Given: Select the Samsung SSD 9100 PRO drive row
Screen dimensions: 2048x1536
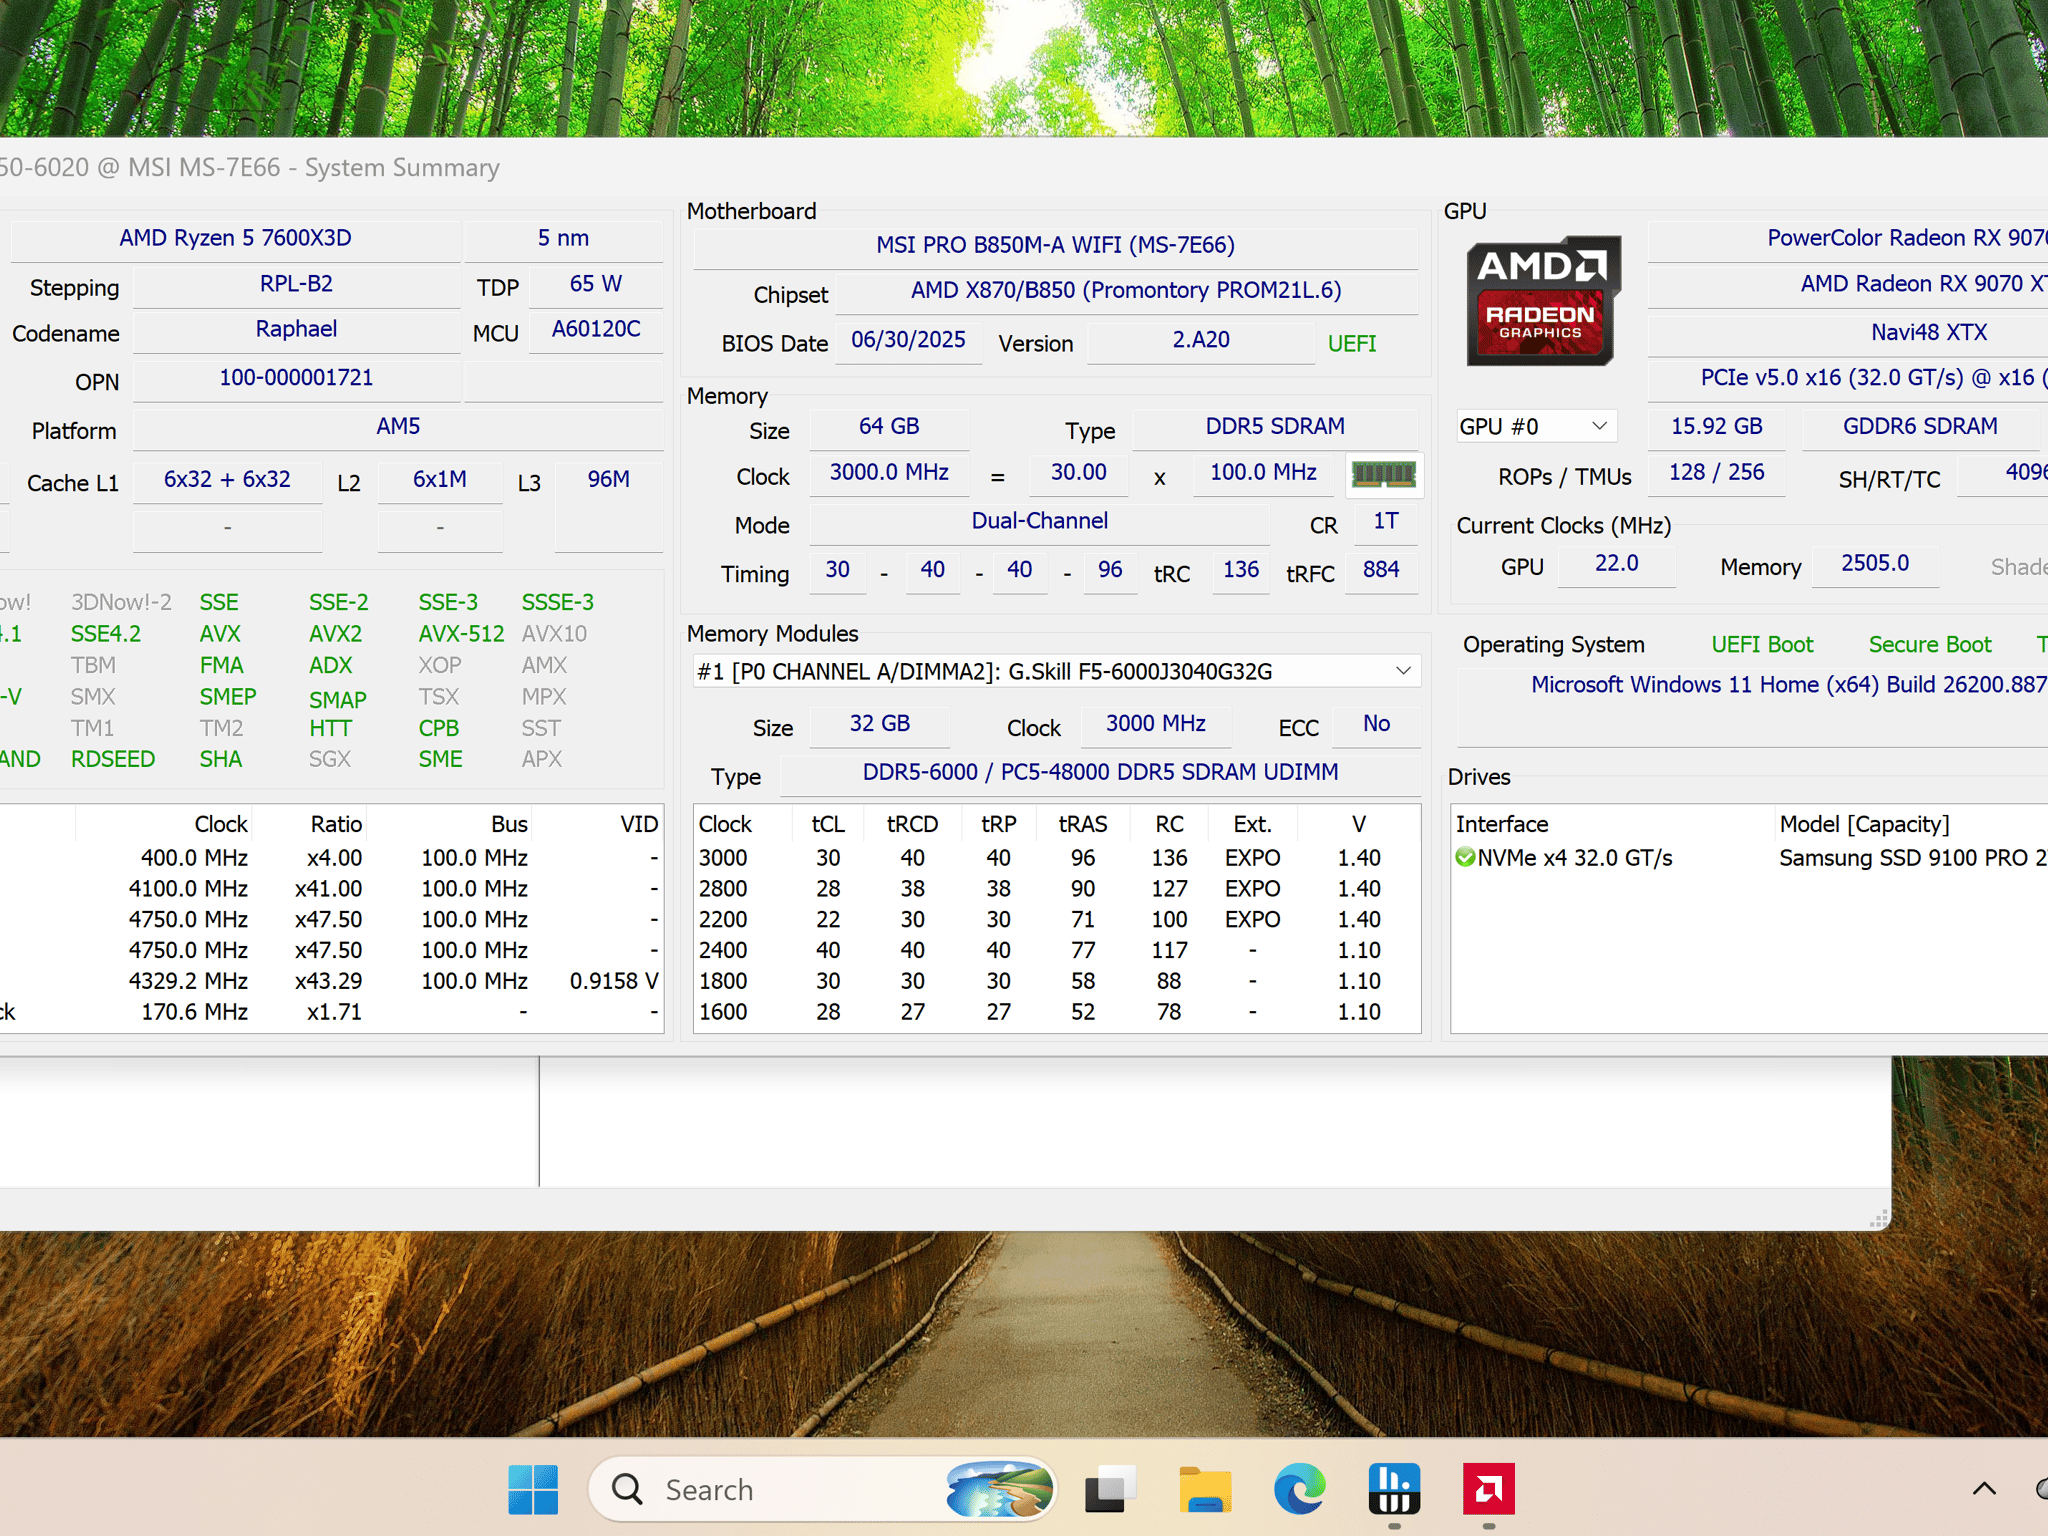Looking at the screenshot, I should [x=1750, y=858].
